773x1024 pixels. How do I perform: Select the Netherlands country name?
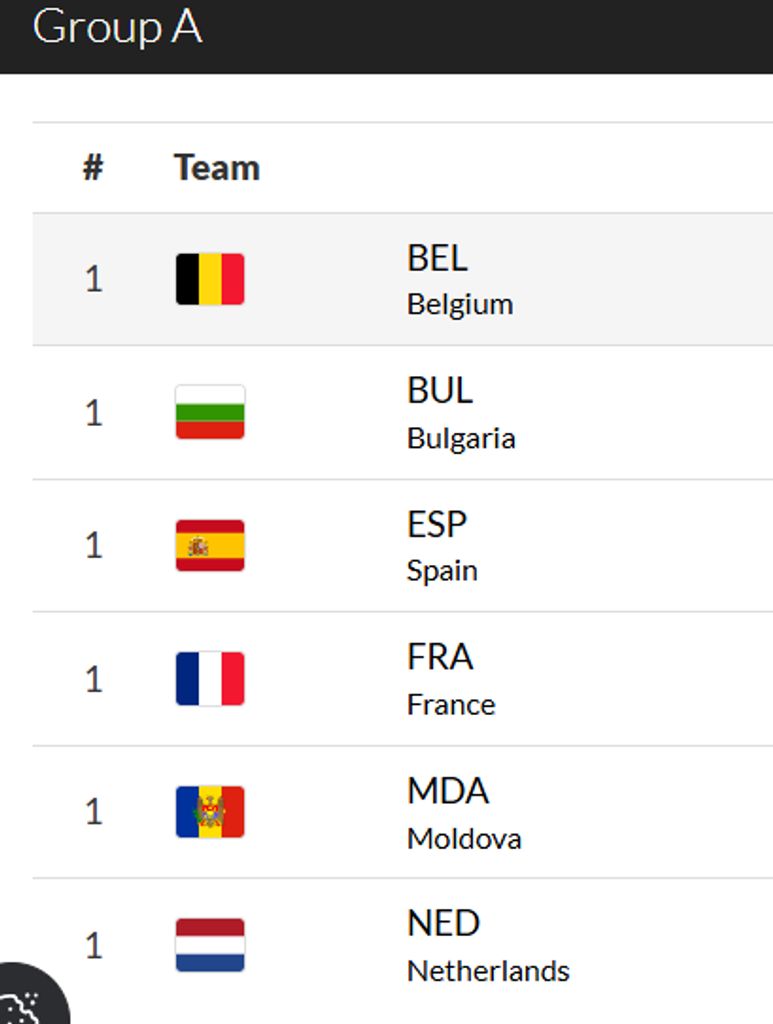pyautogui.click(x=488, y=971)
